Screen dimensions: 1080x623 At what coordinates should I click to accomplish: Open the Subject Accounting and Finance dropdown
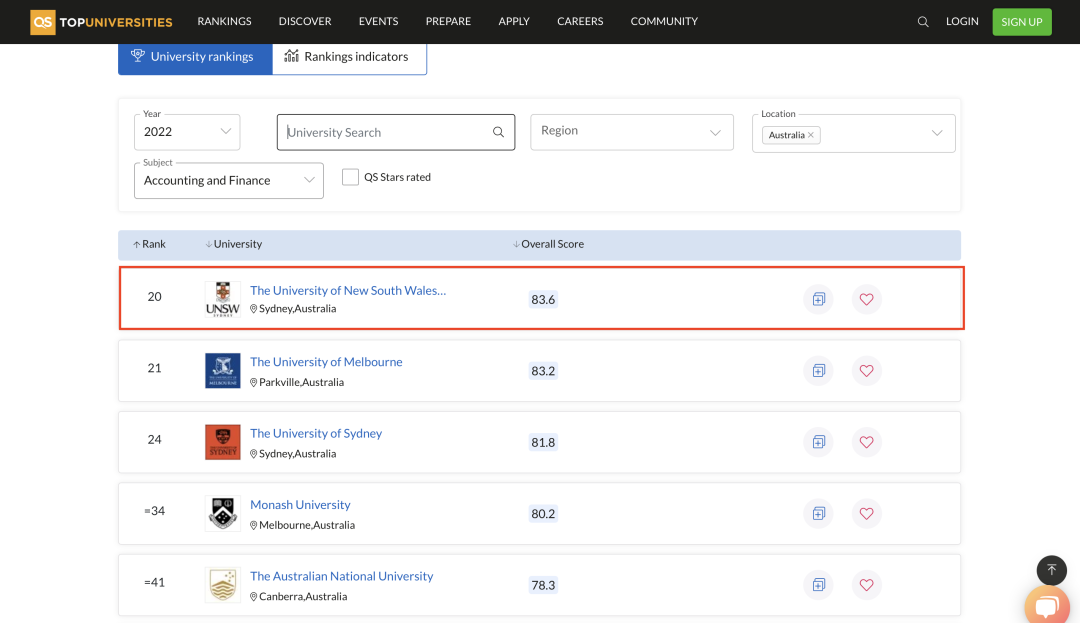[229, 180]
